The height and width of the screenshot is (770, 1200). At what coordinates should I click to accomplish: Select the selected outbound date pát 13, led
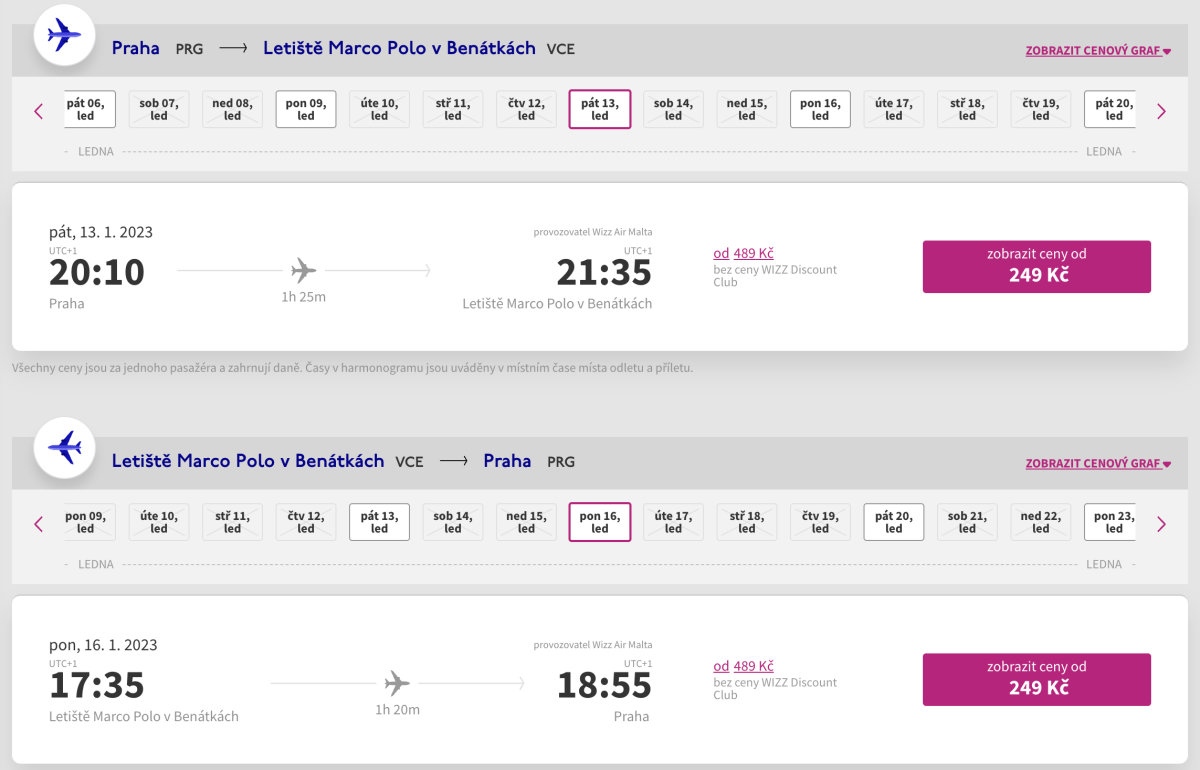(x=600, y=109)
